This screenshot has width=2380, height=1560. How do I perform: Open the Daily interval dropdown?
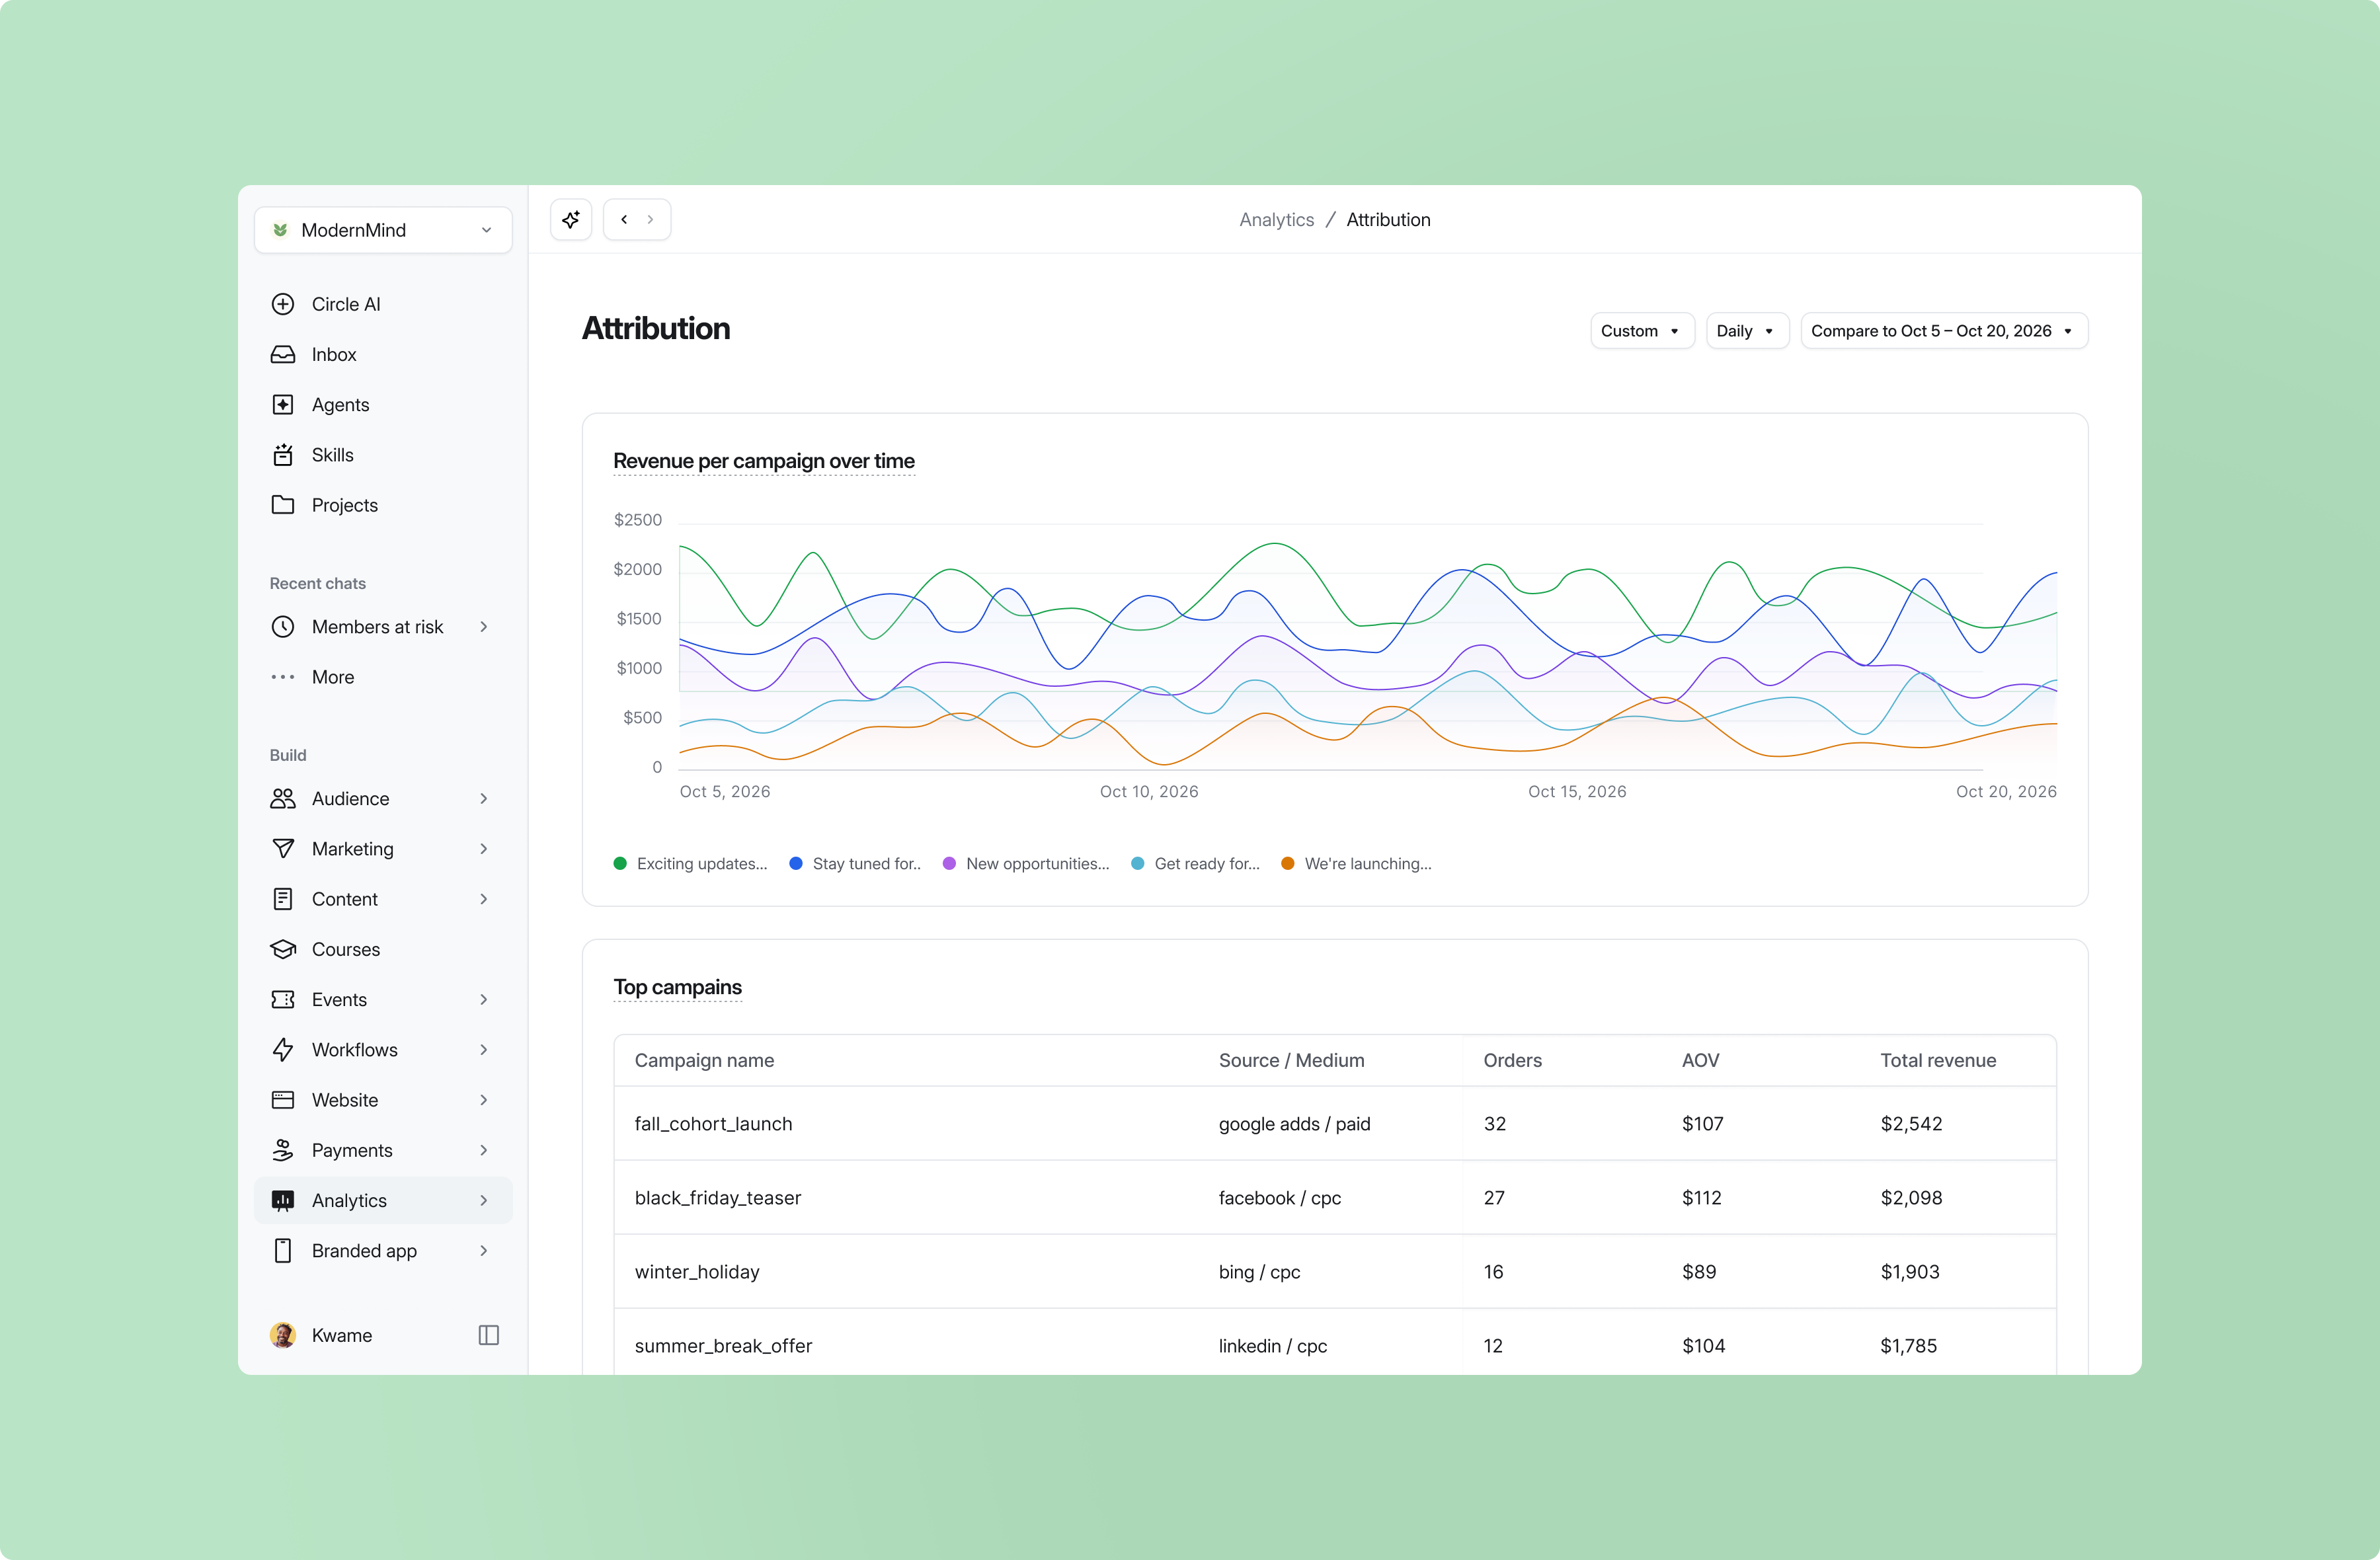pos(1747,331)
